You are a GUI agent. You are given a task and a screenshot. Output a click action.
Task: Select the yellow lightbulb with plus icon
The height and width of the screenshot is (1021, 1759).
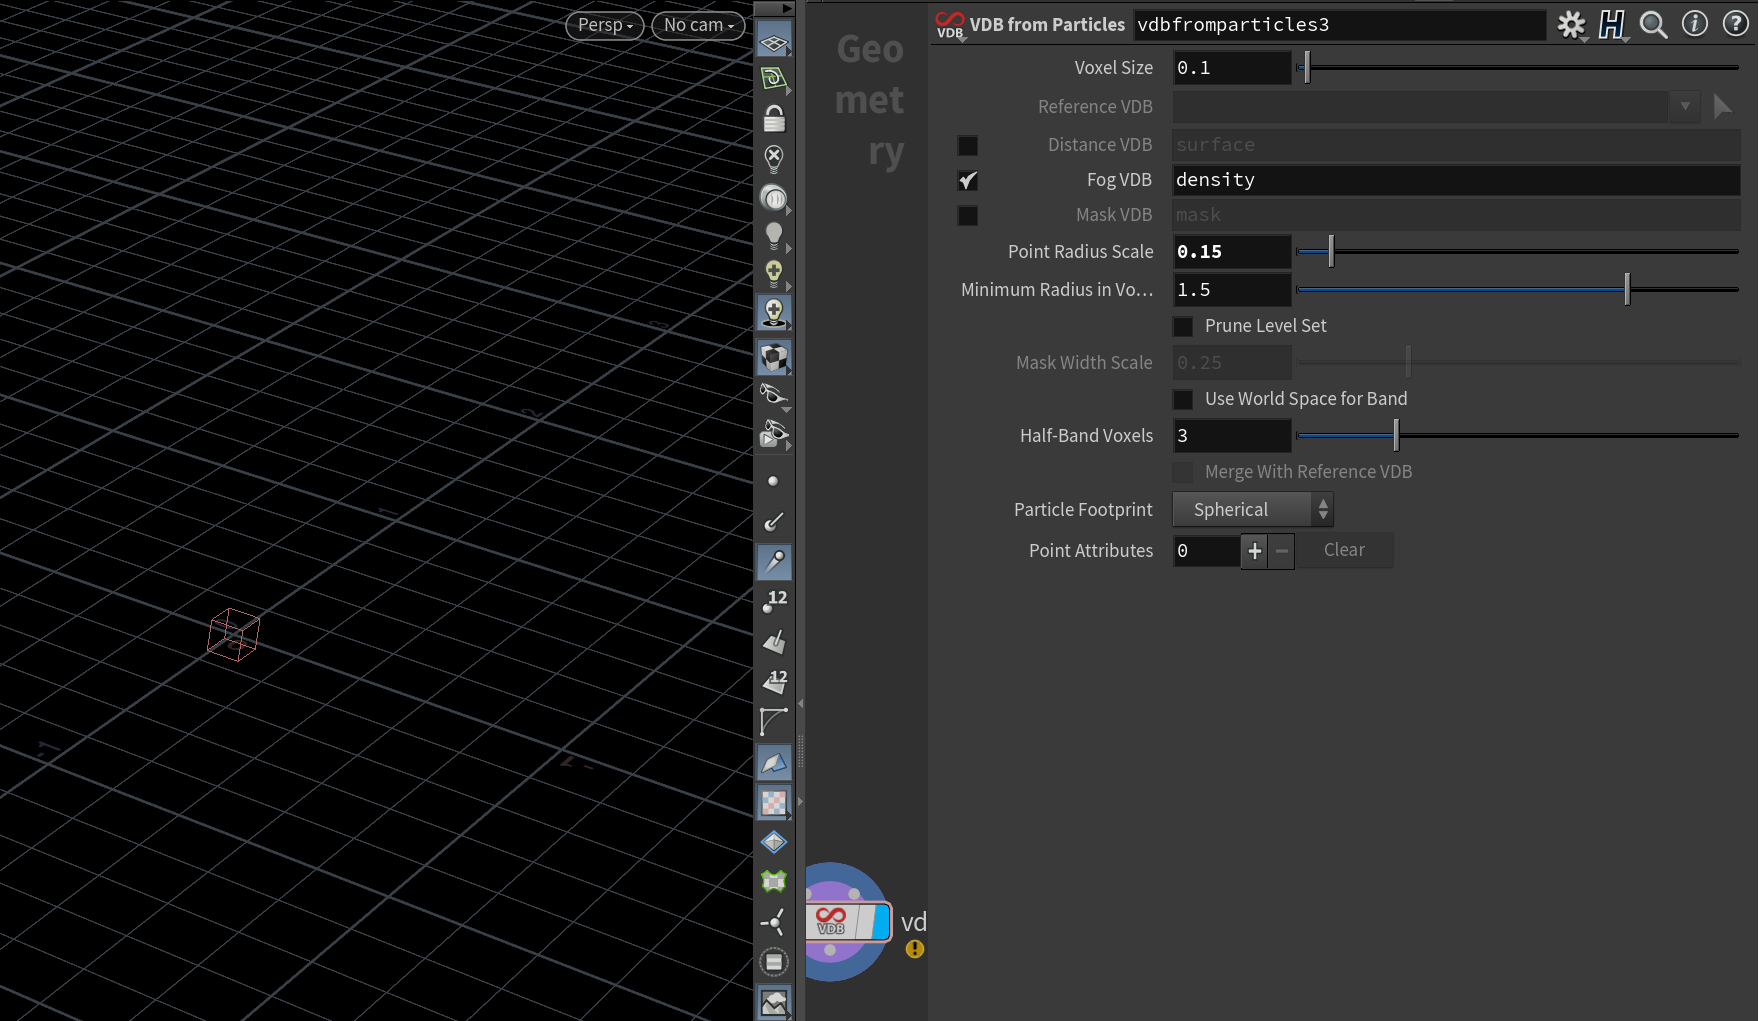(x=774, y=274)
